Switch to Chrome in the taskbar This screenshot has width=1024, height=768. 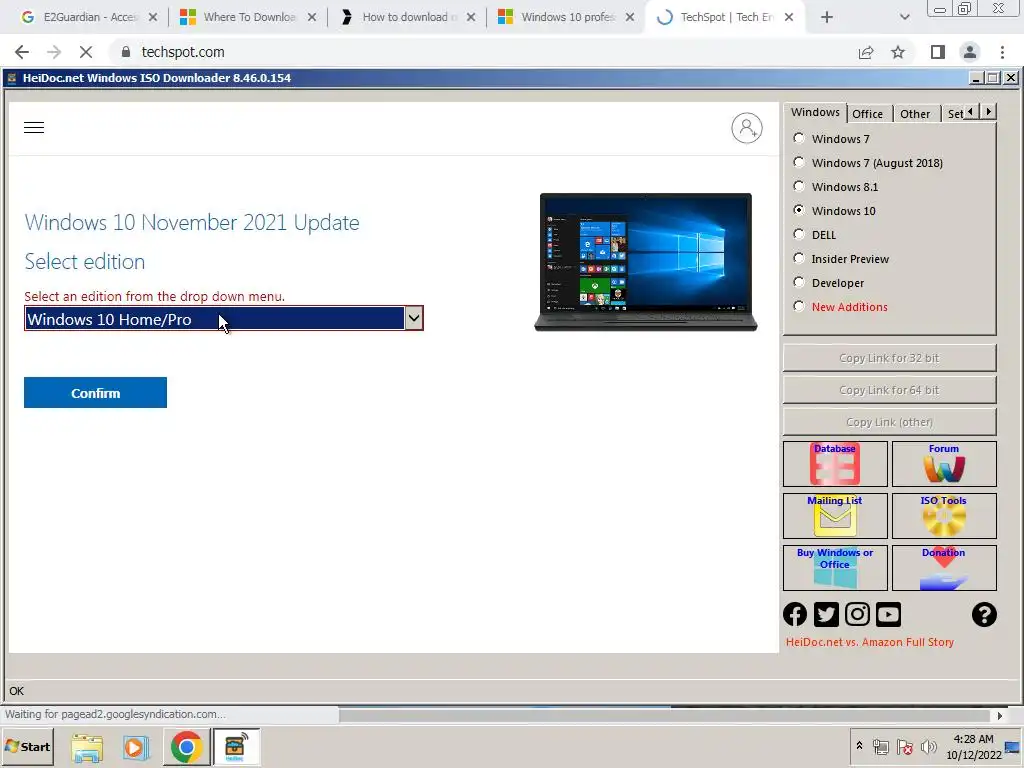186,747
